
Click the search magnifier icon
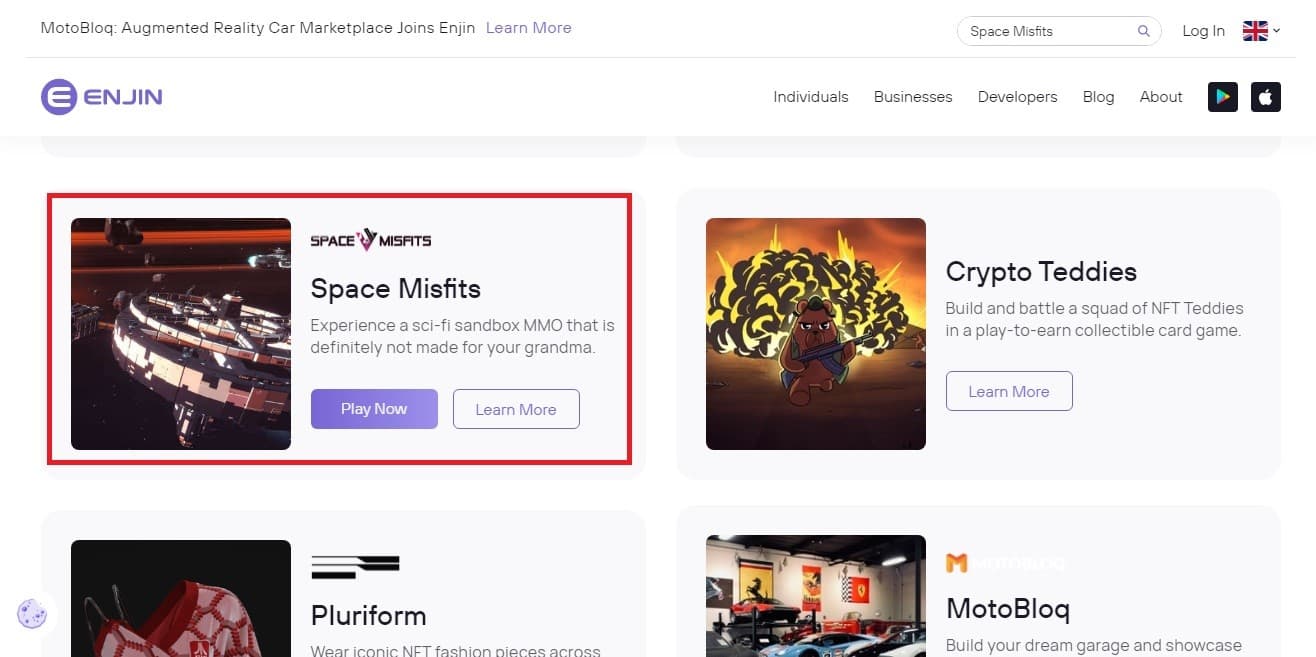tap(1144, 31)
